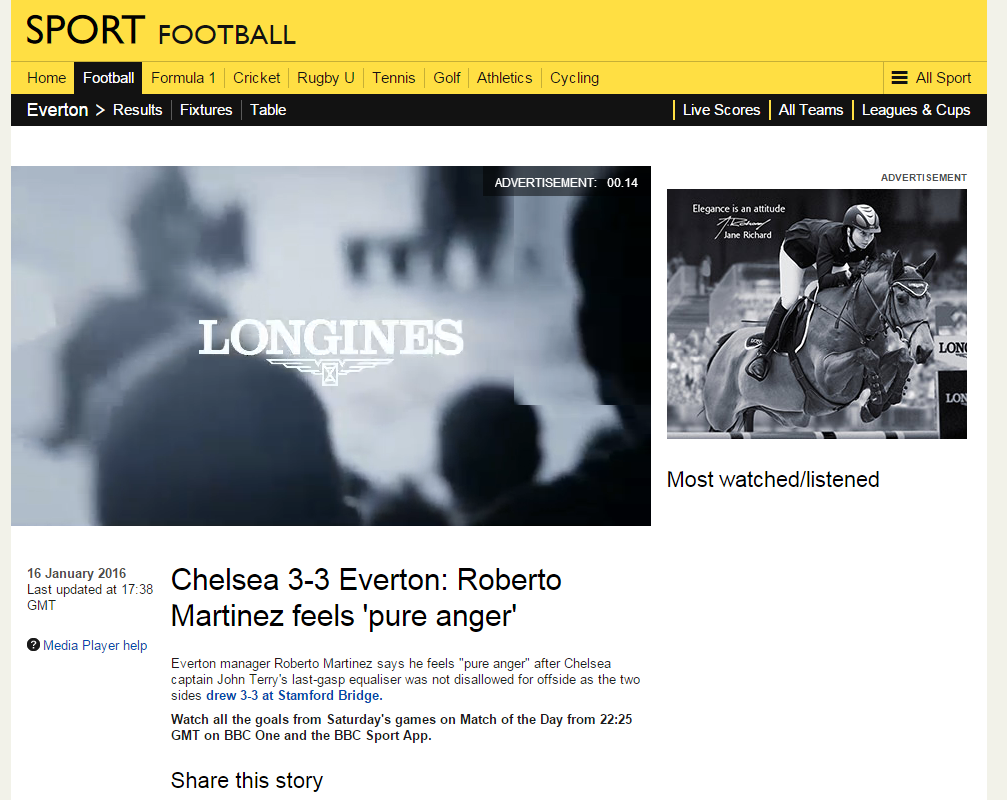
Task: Show the league Table link
Action: (x=268, y=110)
